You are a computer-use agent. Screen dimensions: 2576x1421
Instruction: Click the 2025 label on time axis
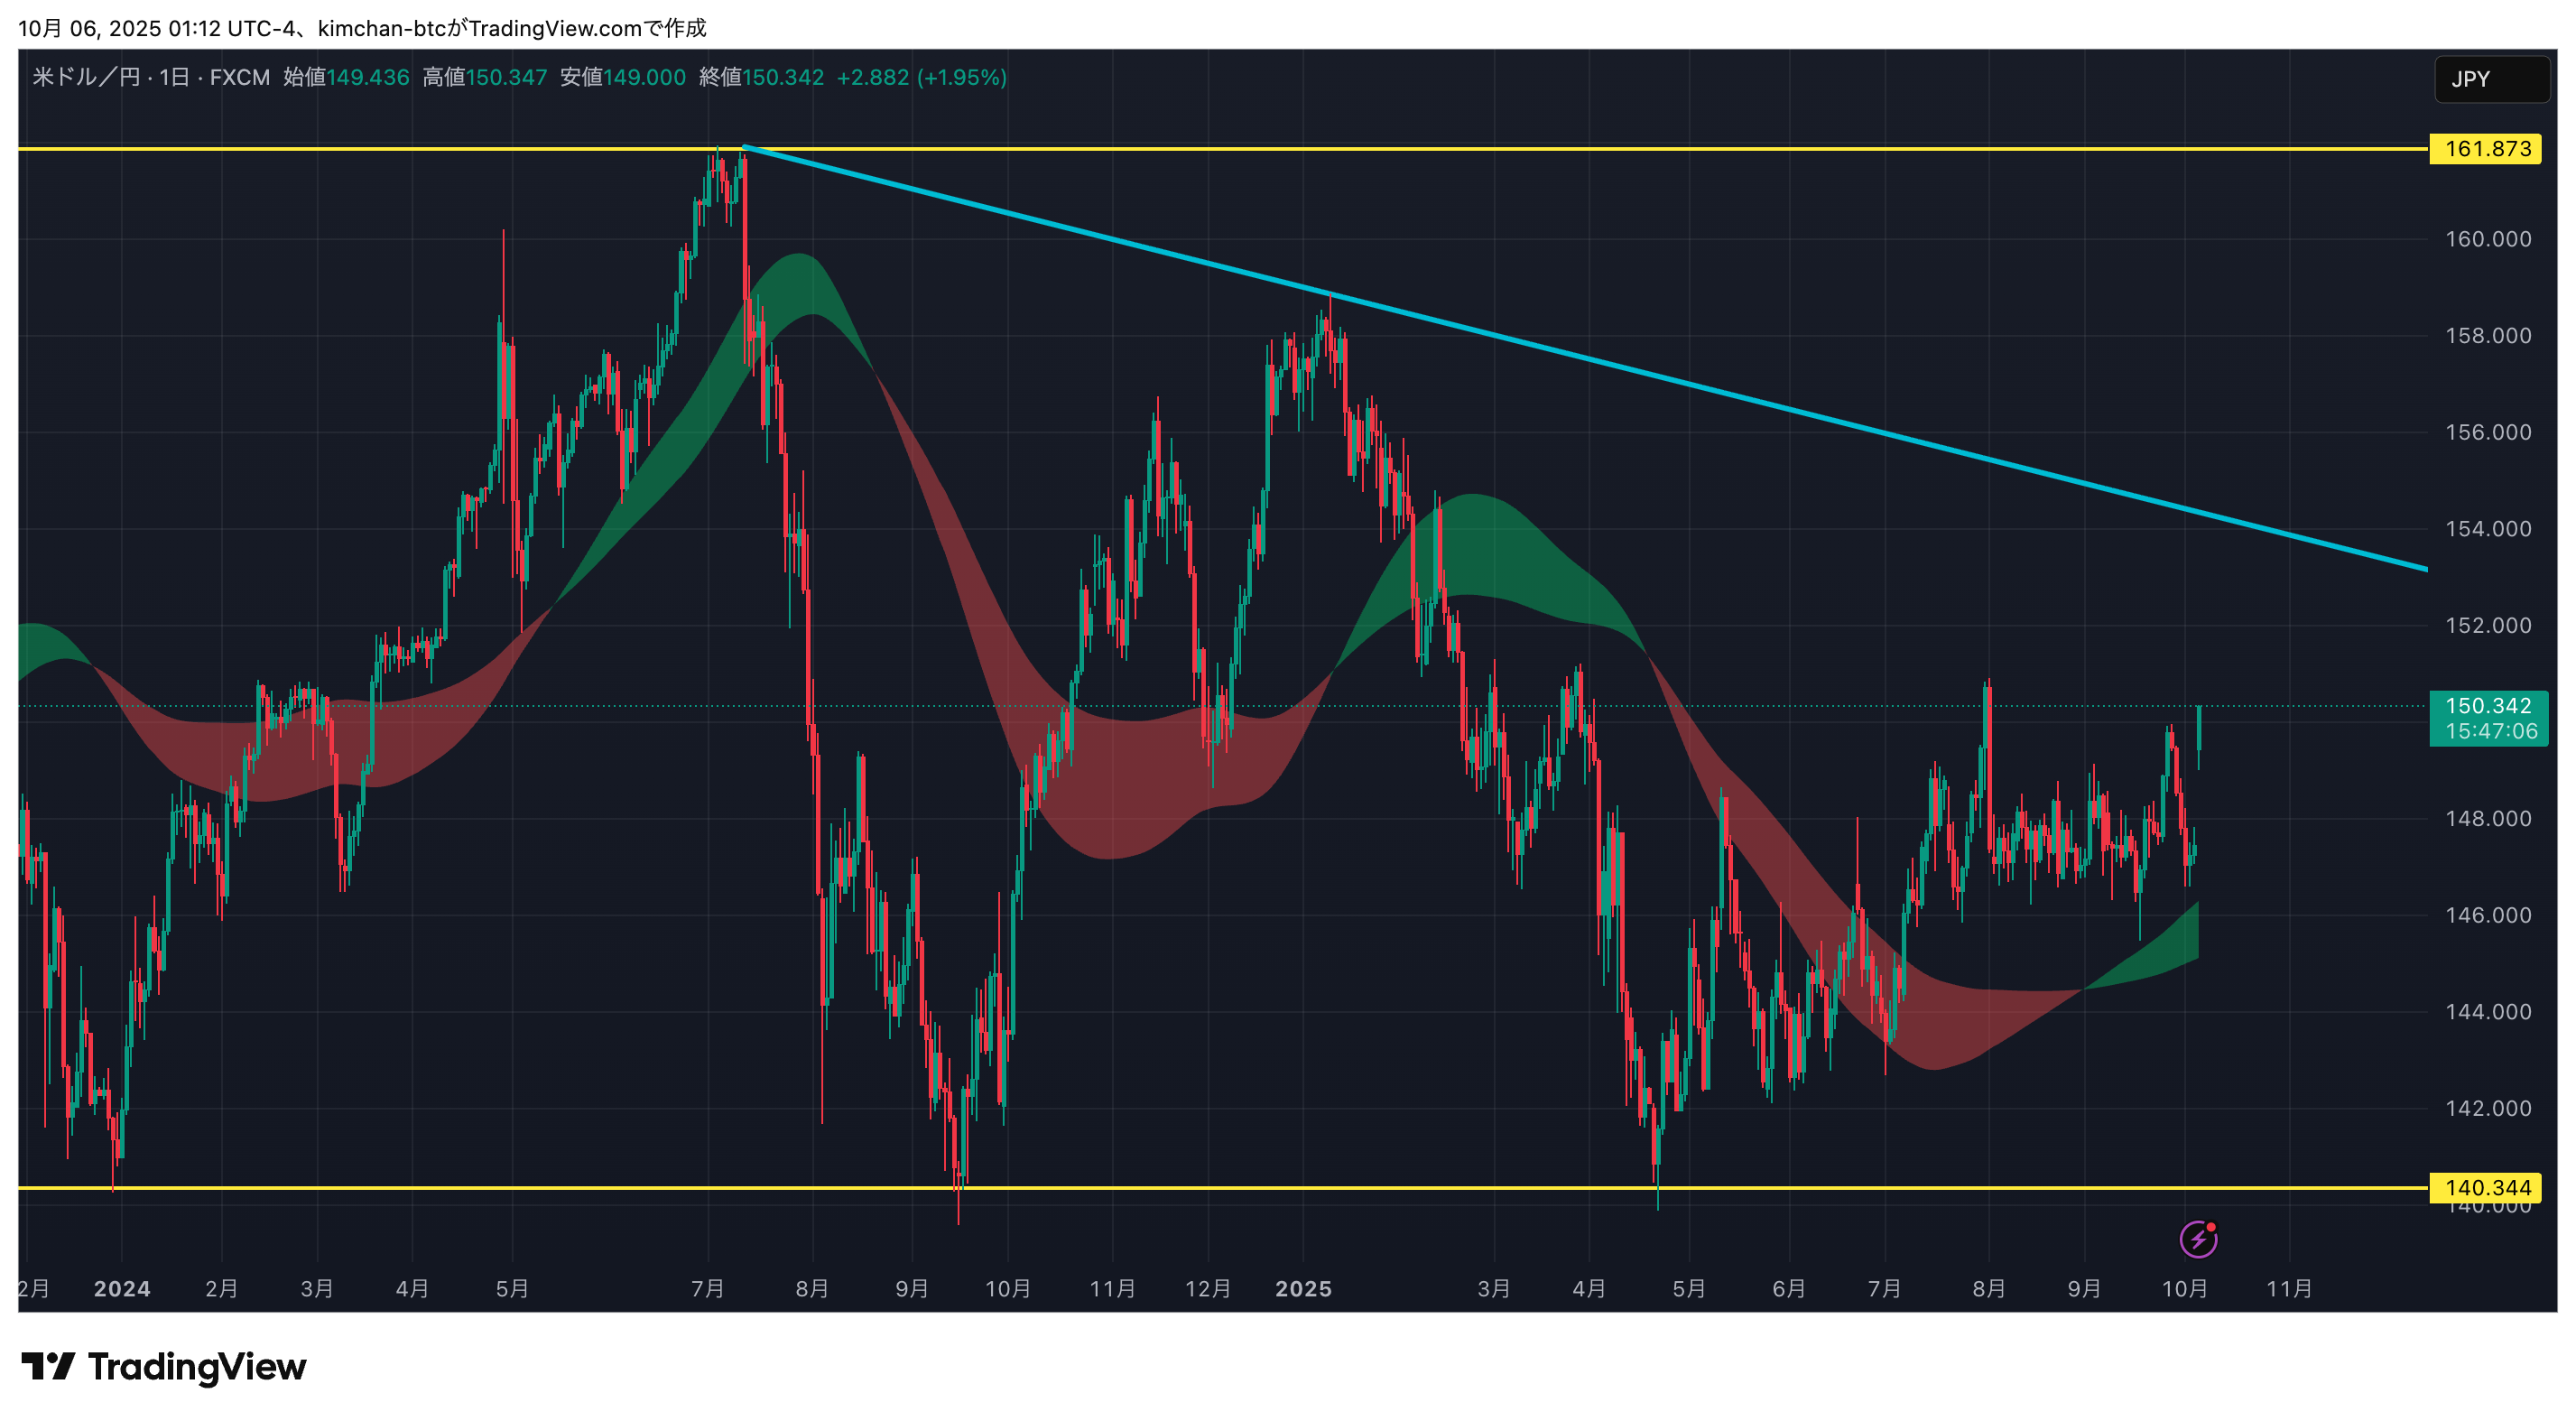(x=1303, y=1289)
